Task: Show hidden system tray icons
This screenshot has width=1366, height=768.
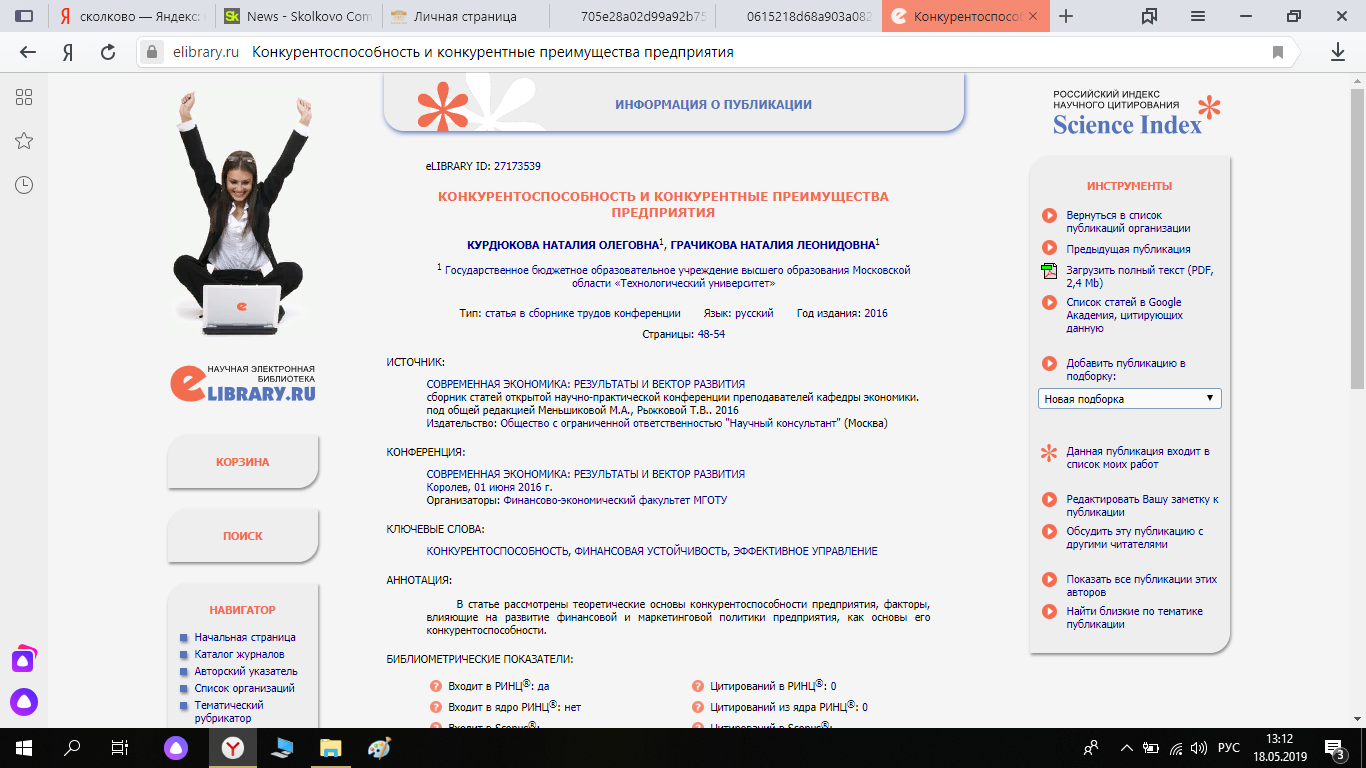Action: 1129,747
